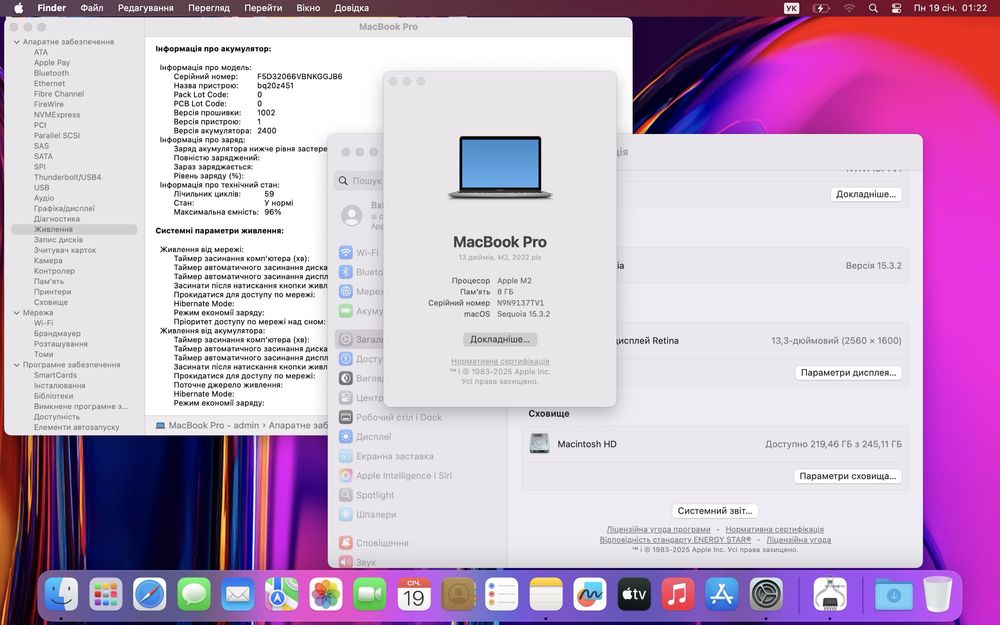This screenshot has width=1000, height=625.
Task: Open the Файл menu
Action: (92, 8)
